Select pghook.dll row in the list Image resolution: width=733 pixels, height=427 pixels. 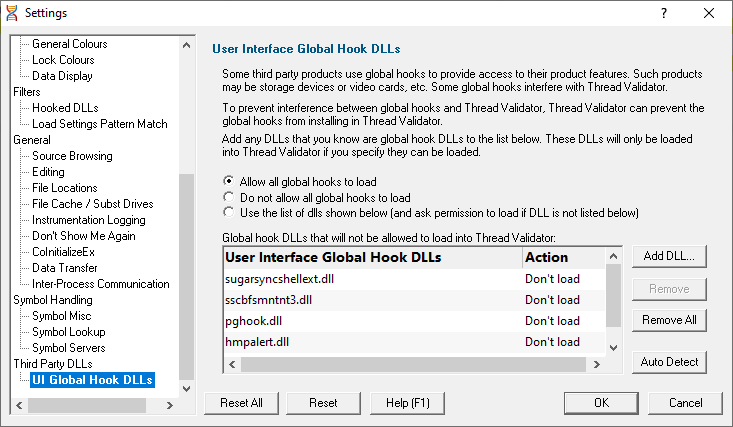414,321
